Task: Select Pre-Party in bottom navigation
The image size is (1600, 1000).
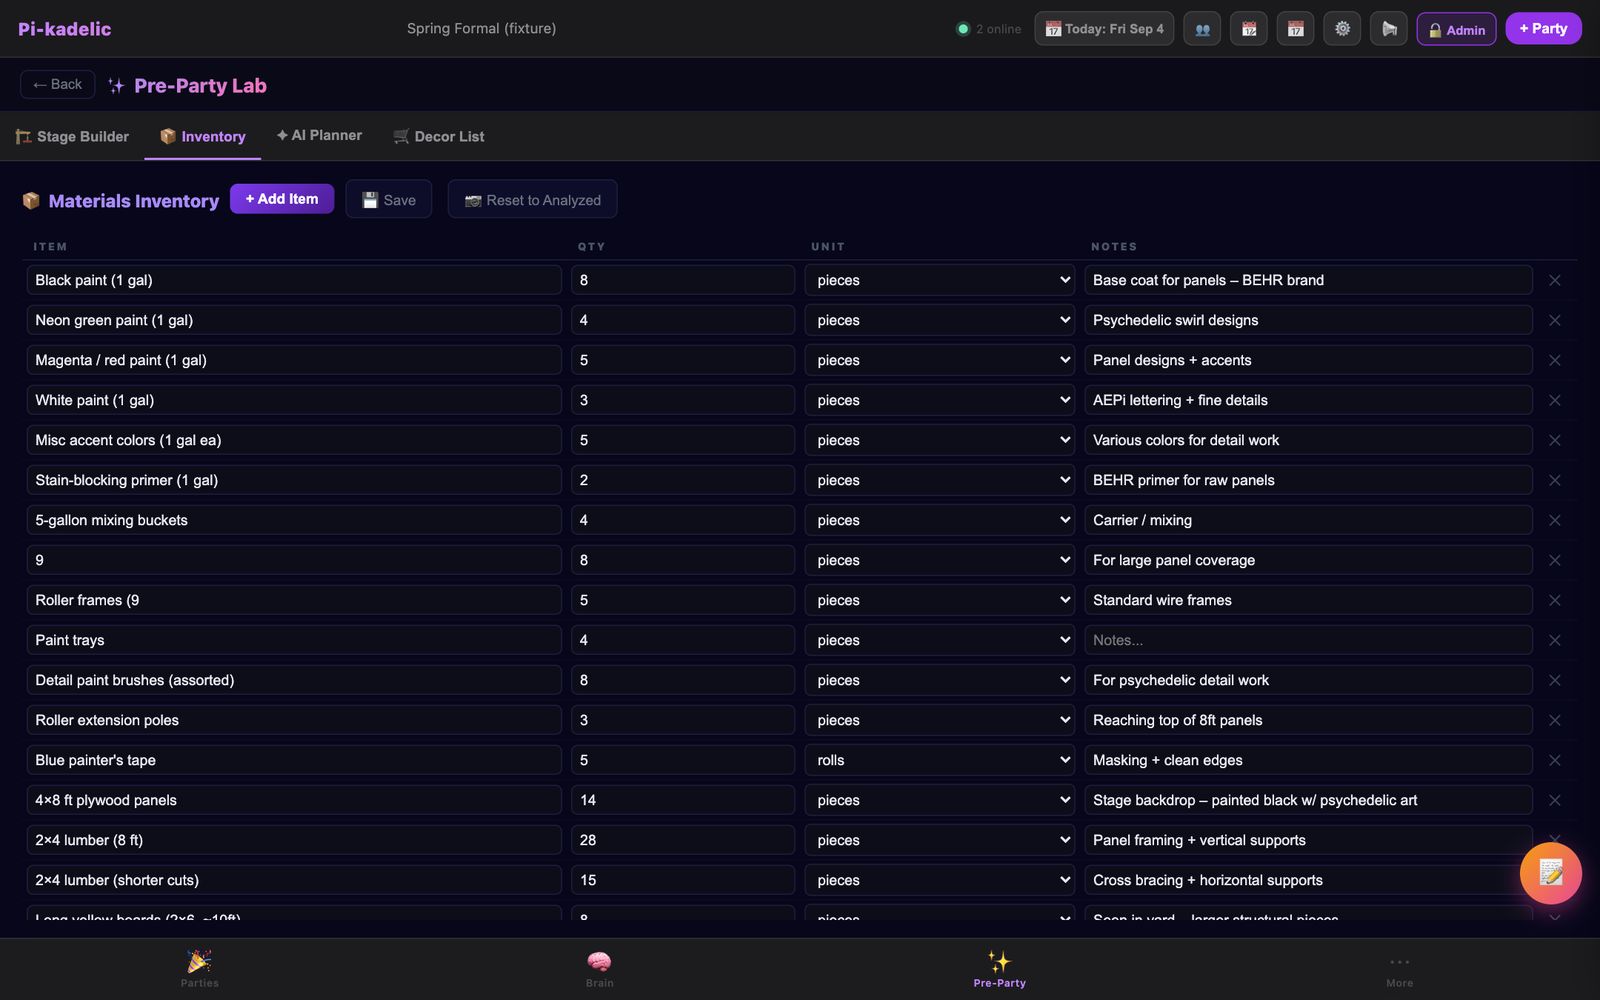Action: point(1000,969)
